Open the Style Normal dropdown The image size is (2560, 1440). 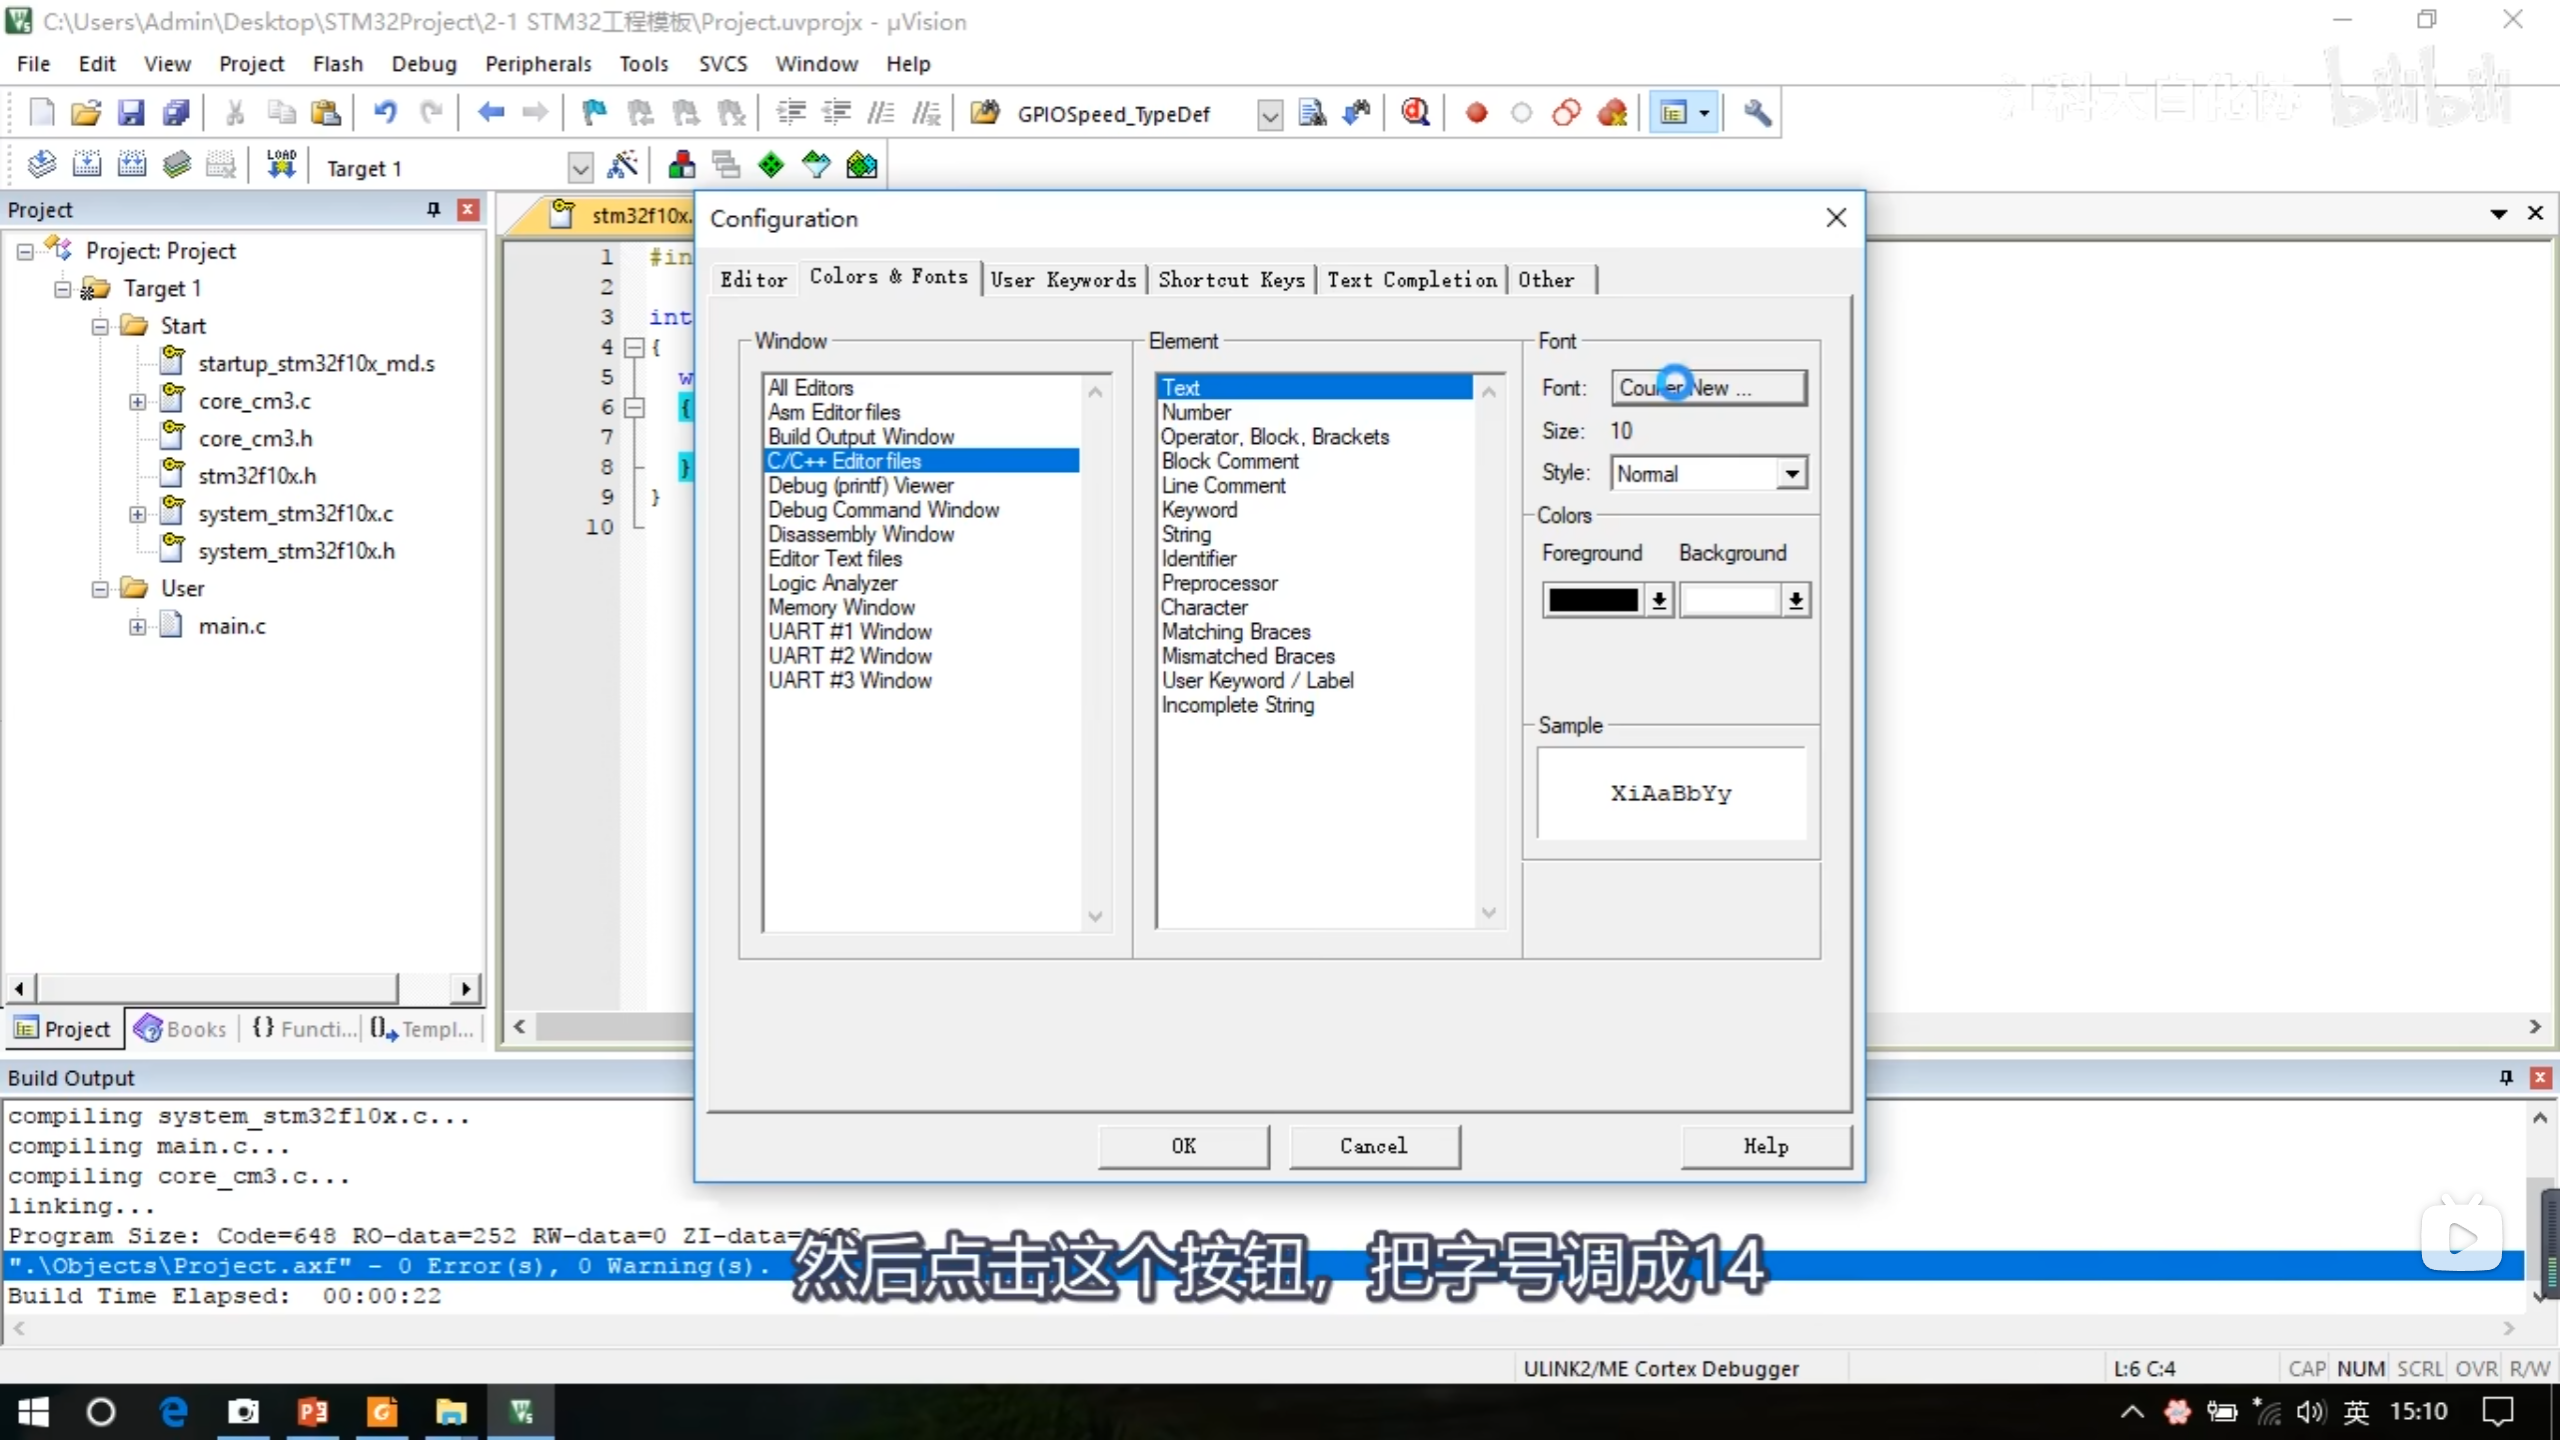[1791, 473]
